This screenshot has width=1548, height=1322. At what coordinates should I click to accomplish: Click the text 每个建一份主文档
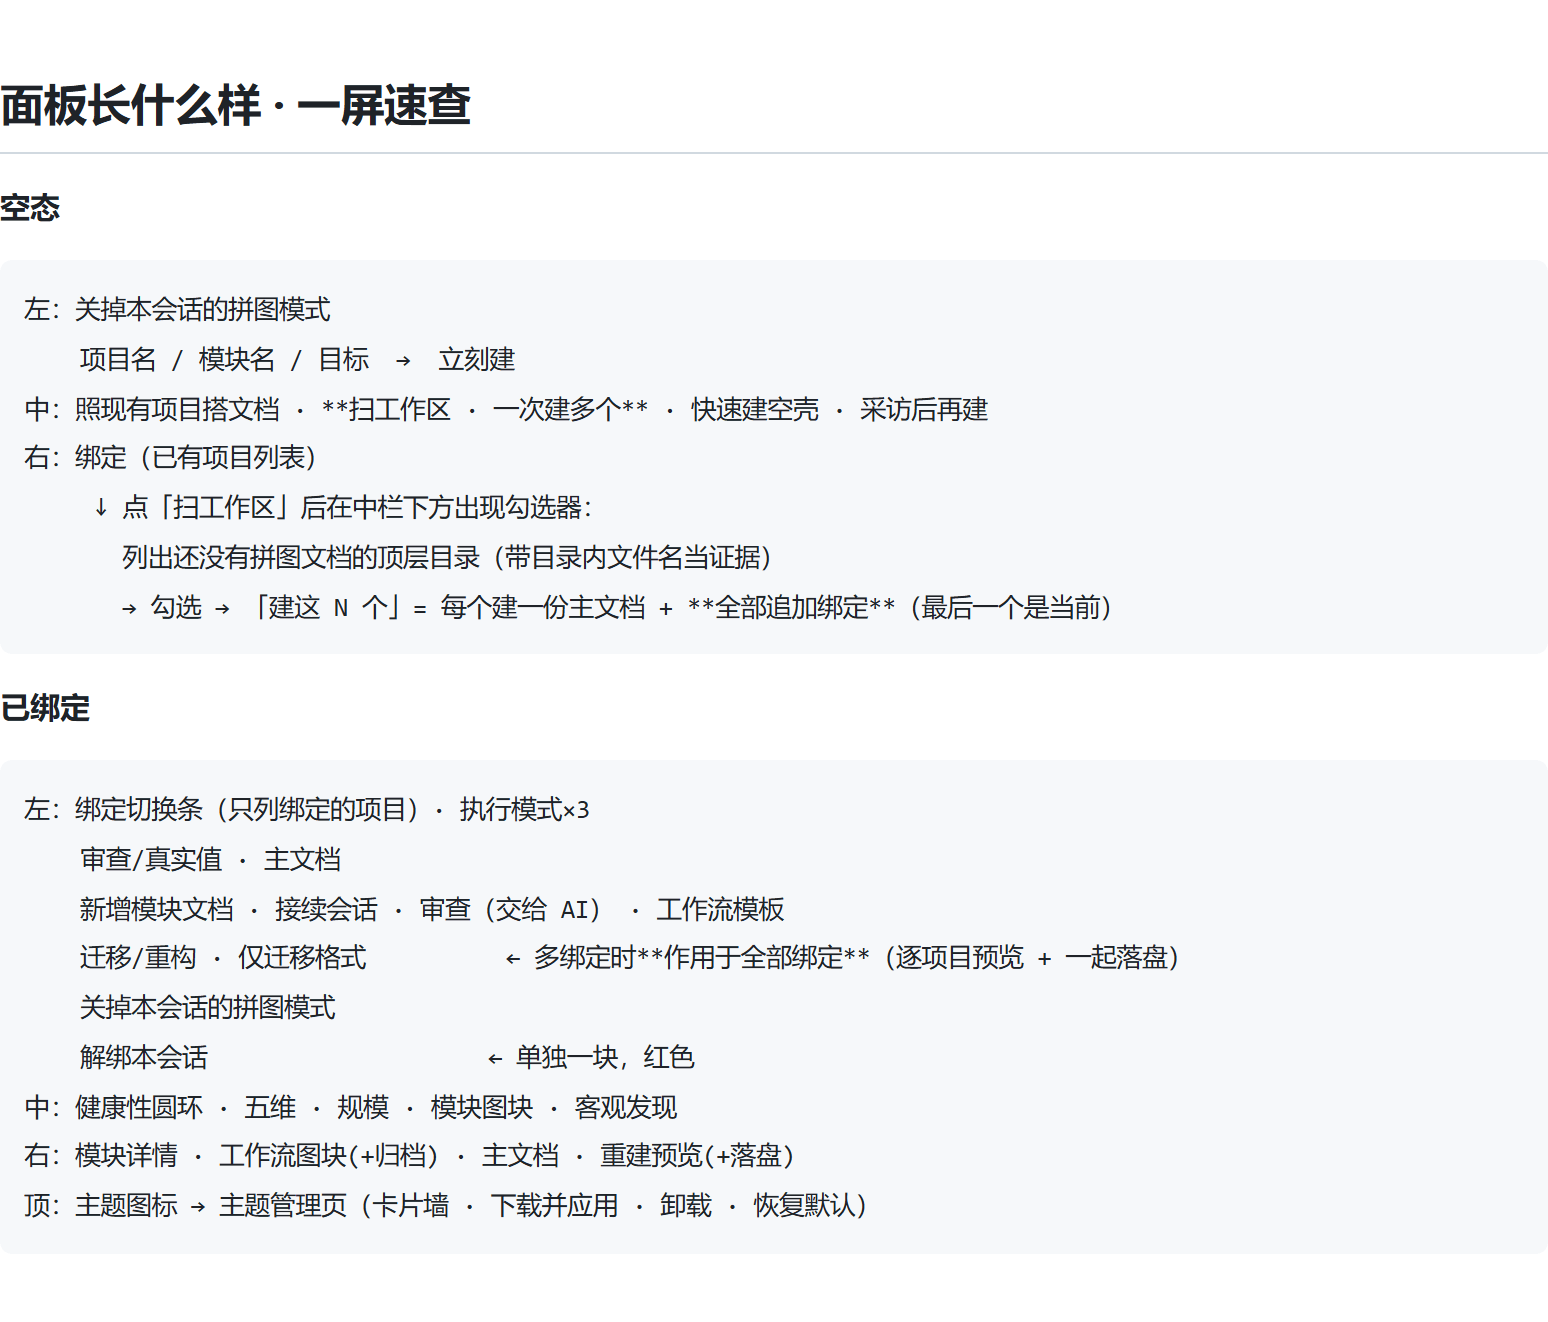[543, 607]
